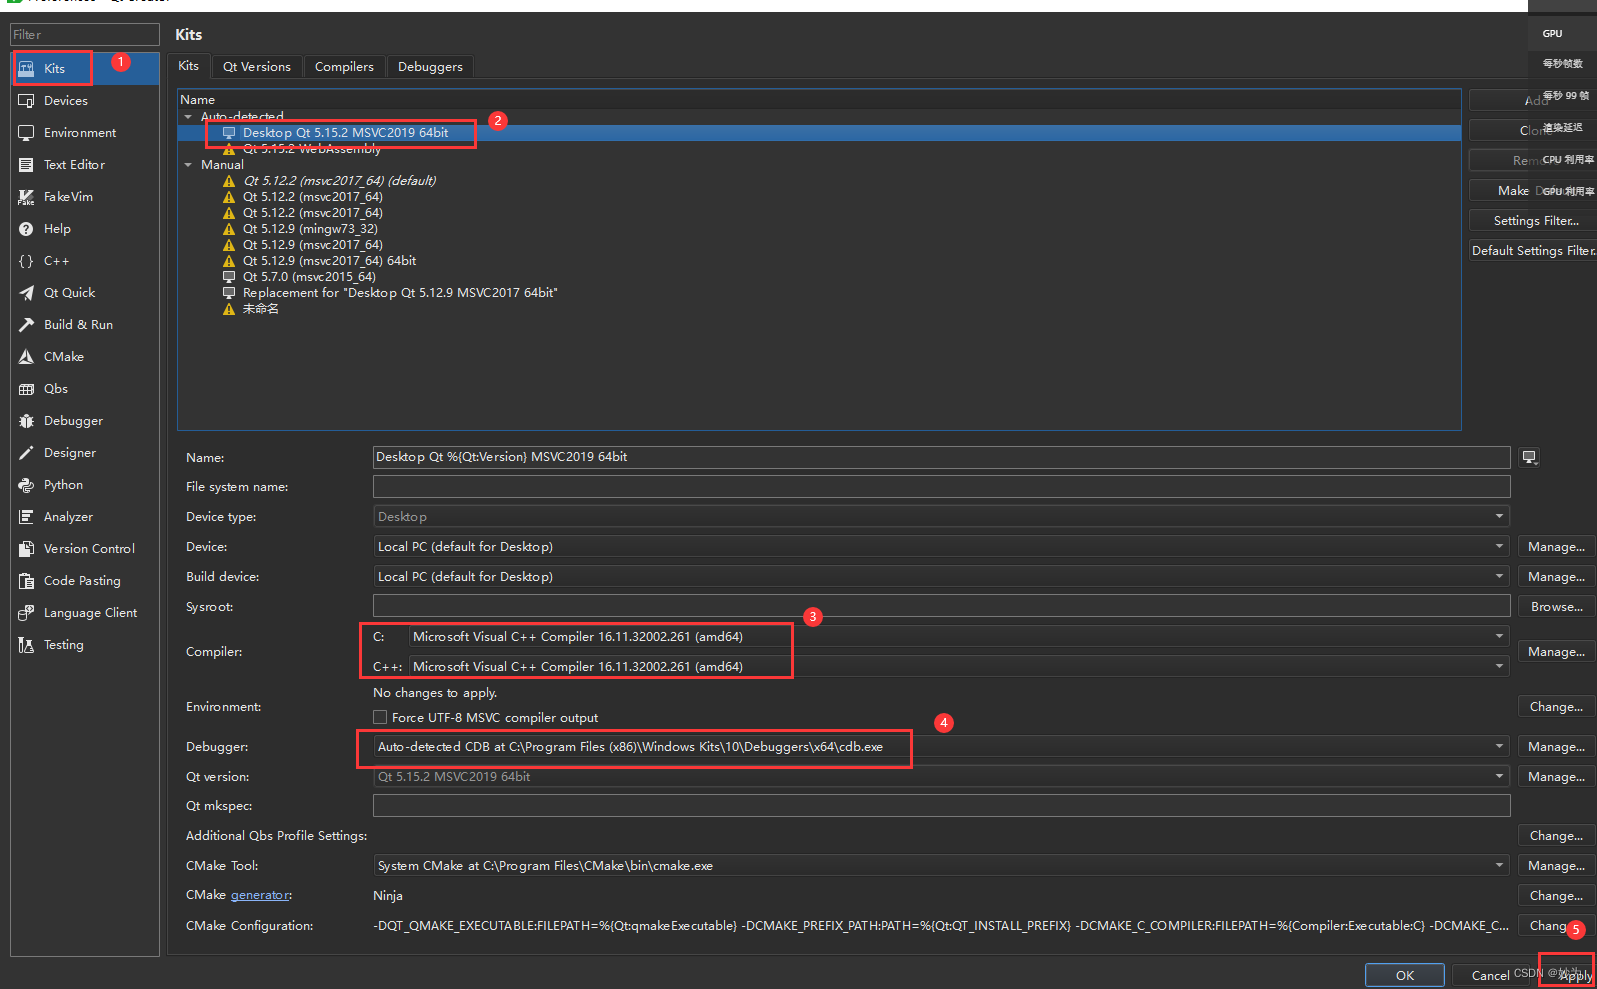Open the Python category icon
1597x989 pixels.
(27, 485)
